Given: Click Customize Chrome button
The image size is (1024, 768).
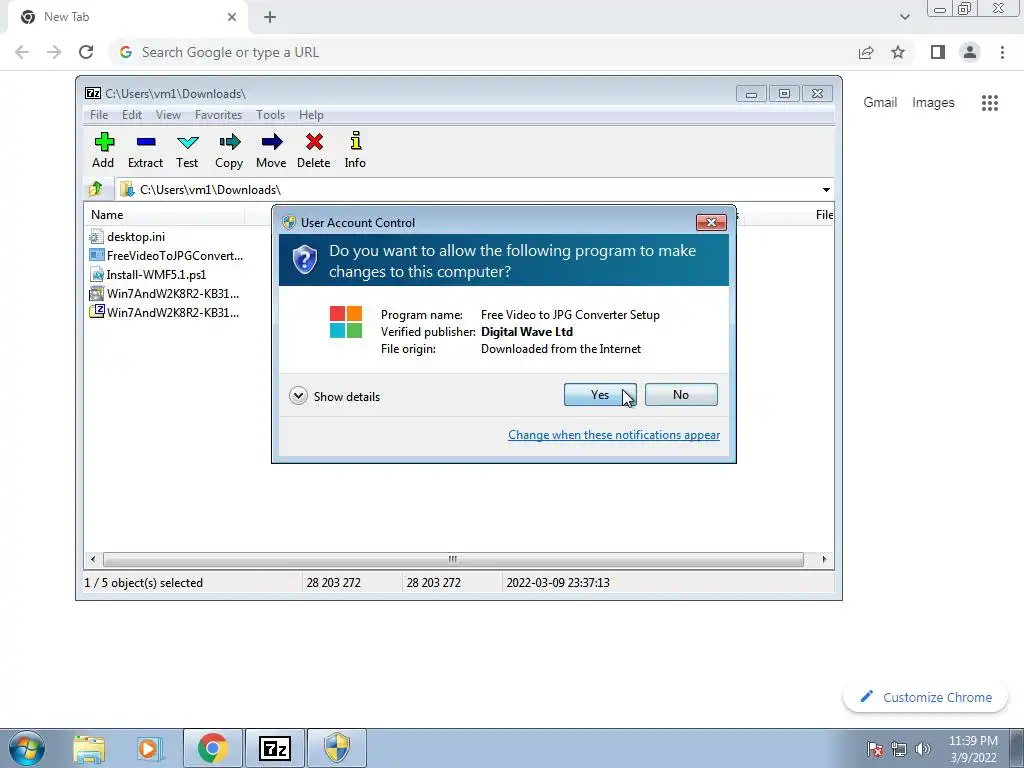Looking at the screenshot, I should pos(926,697).
